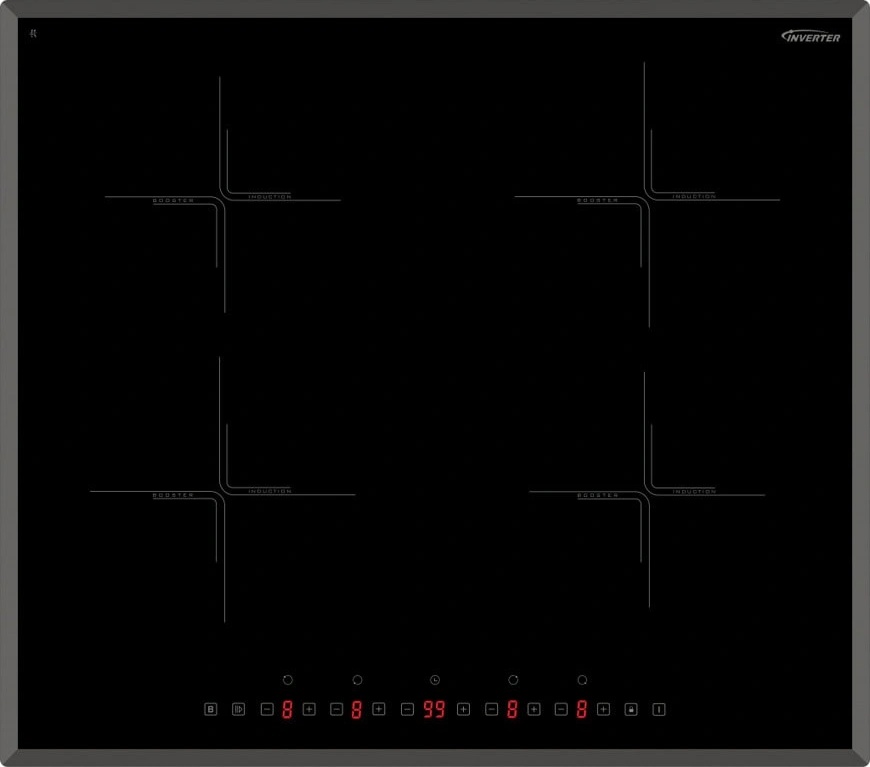Tap minus for the second zone from left
870x767 pixels.
[337, 709]
